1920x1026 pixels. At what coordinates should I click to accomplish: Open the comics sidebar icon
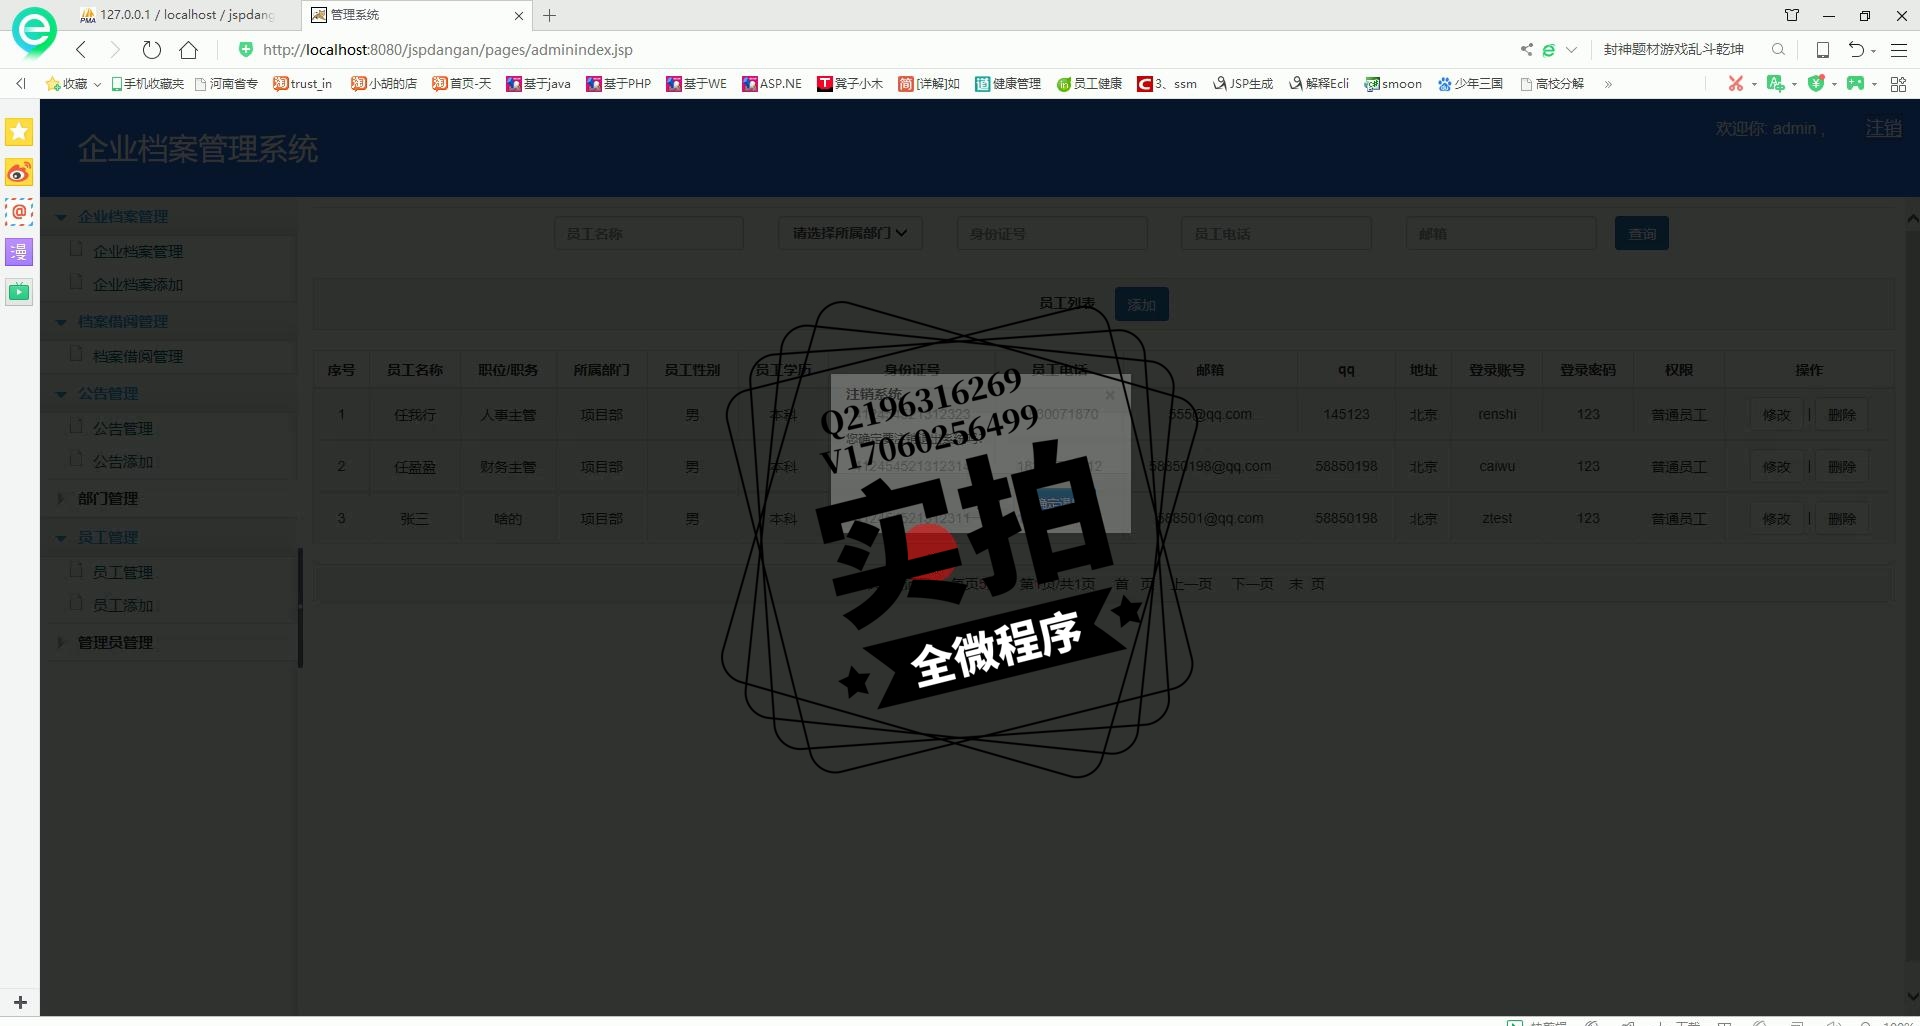pos(19,252)
